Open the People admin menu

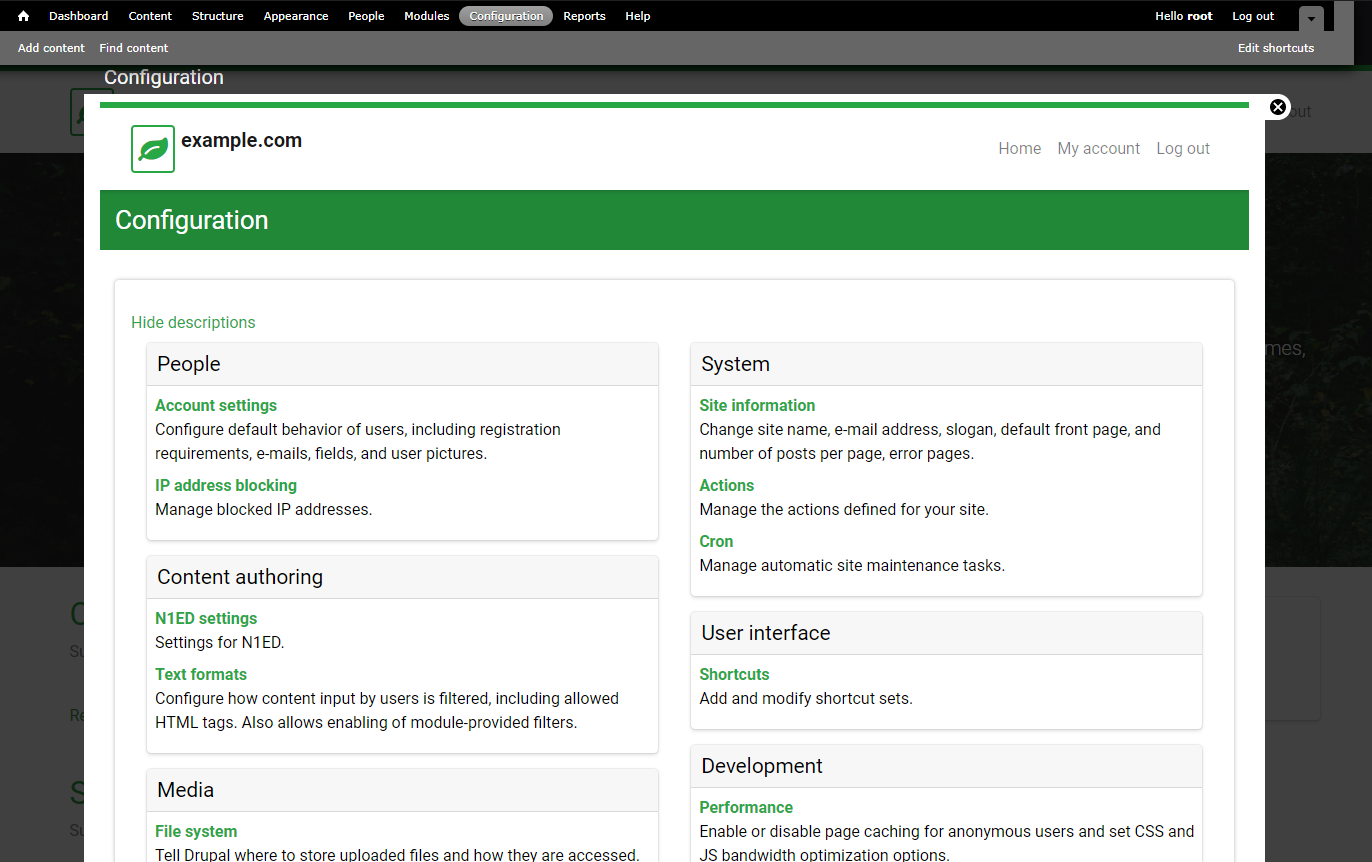366,16
